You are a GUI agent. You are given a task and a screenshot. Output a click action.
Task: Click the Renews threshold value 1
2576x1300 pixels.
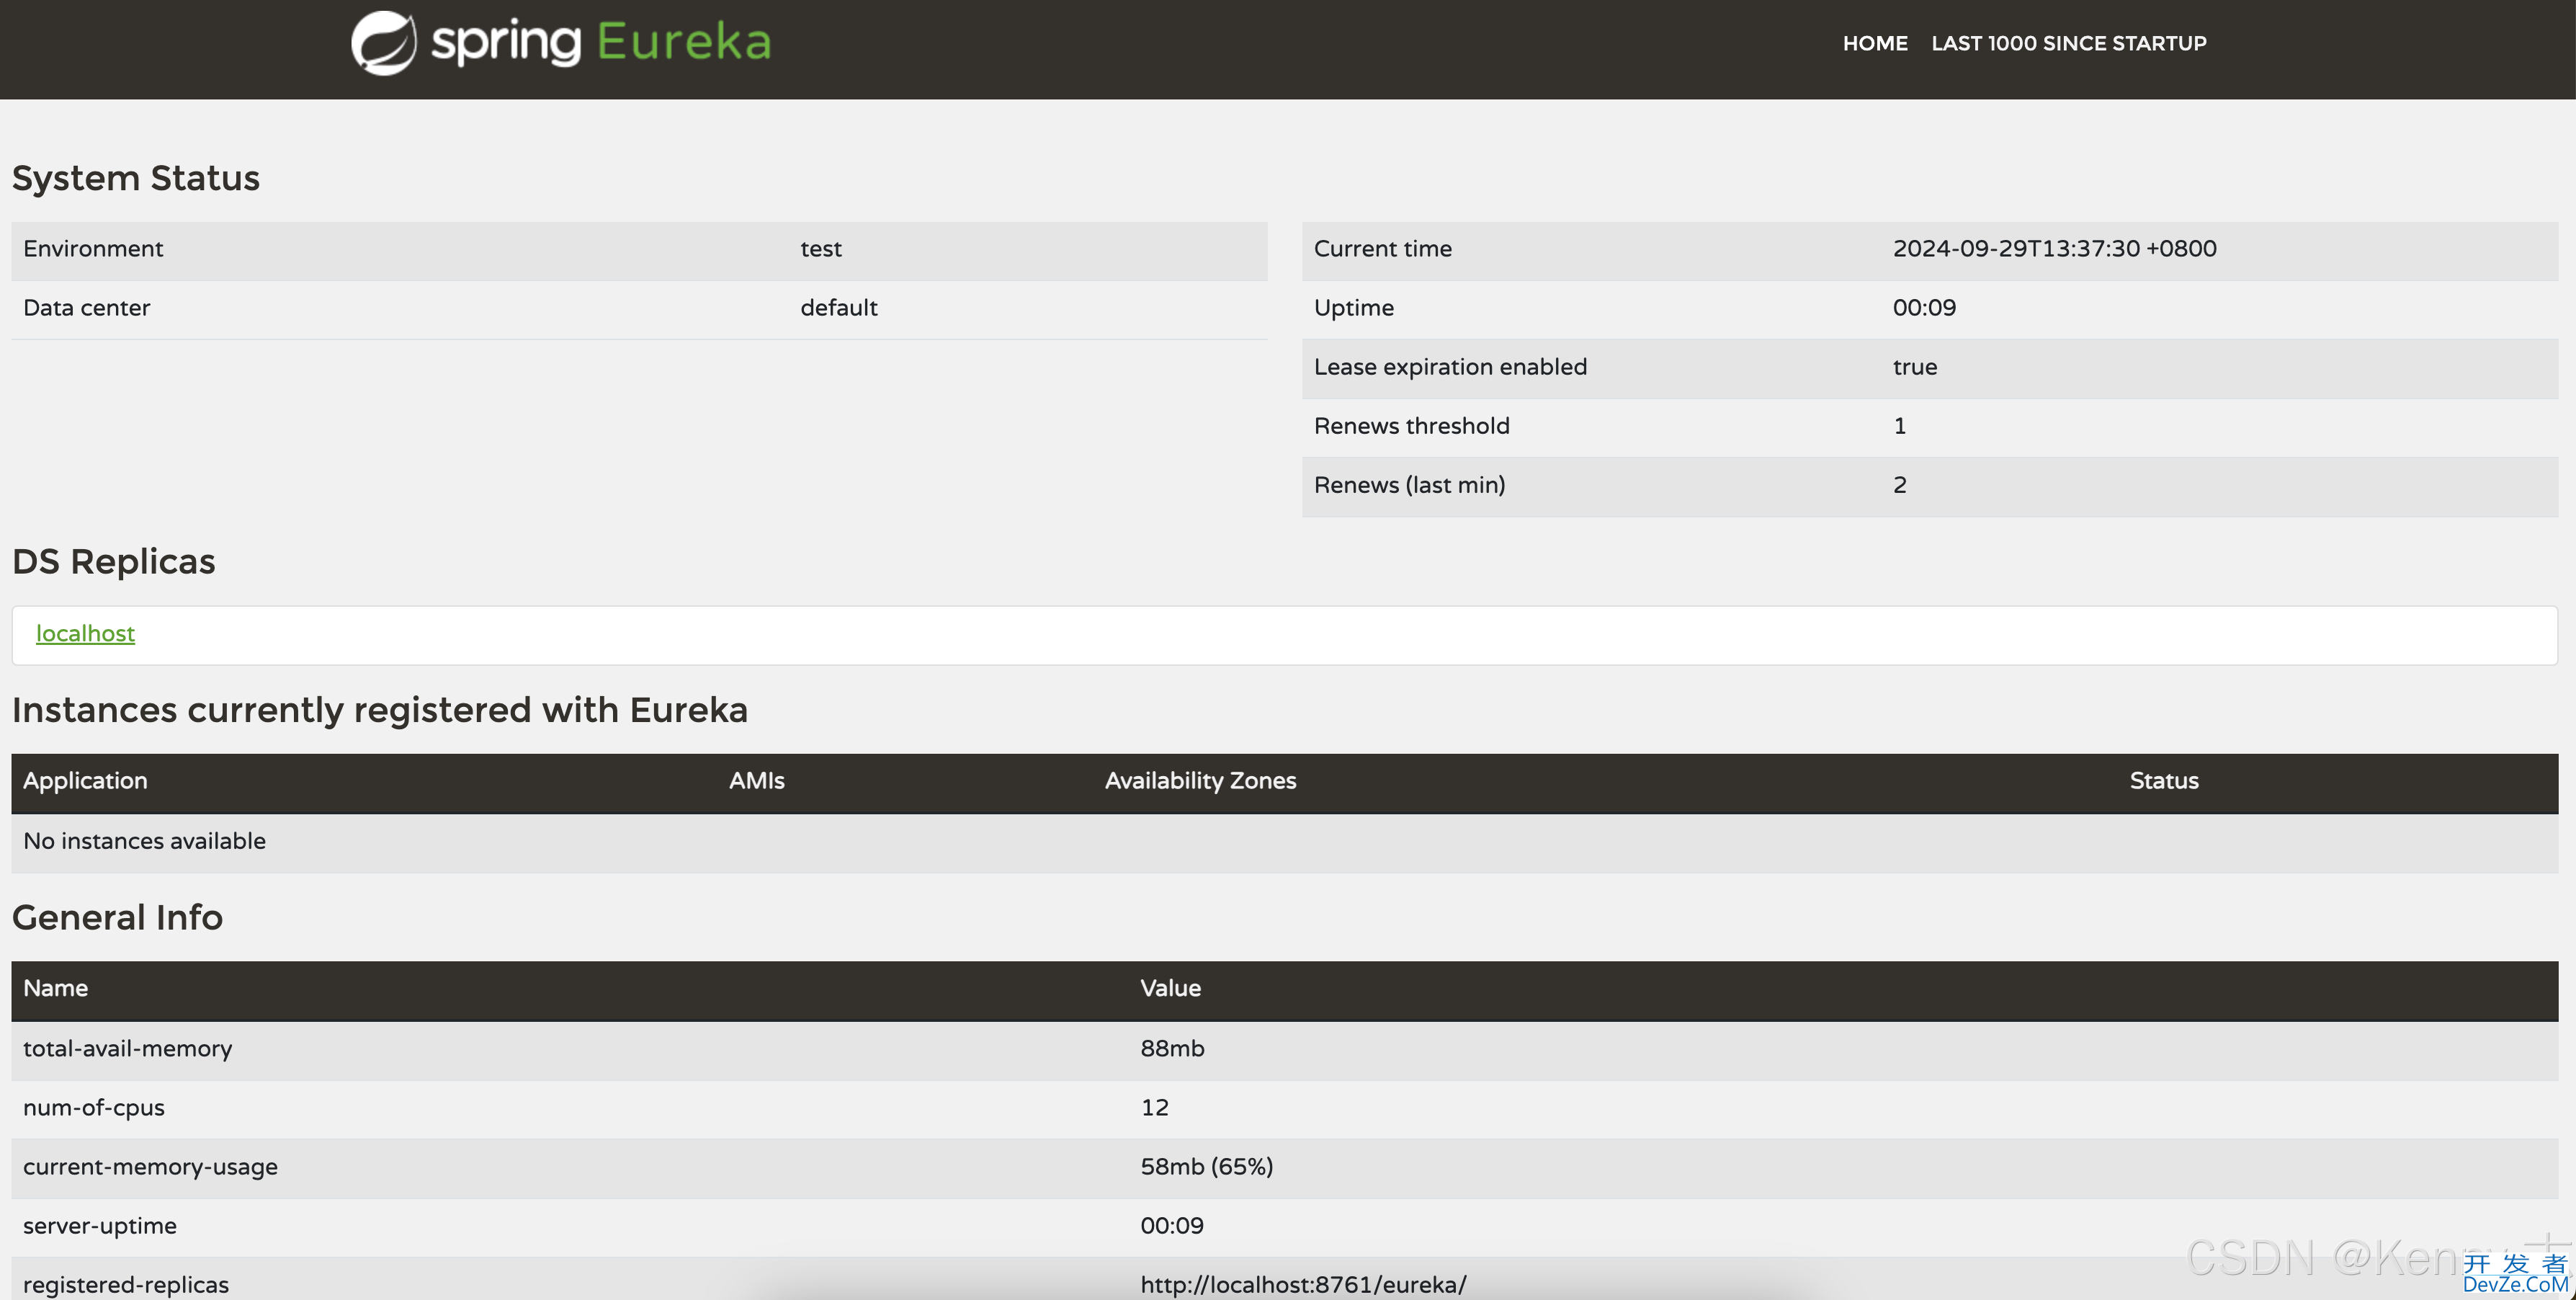[1900, 426]
